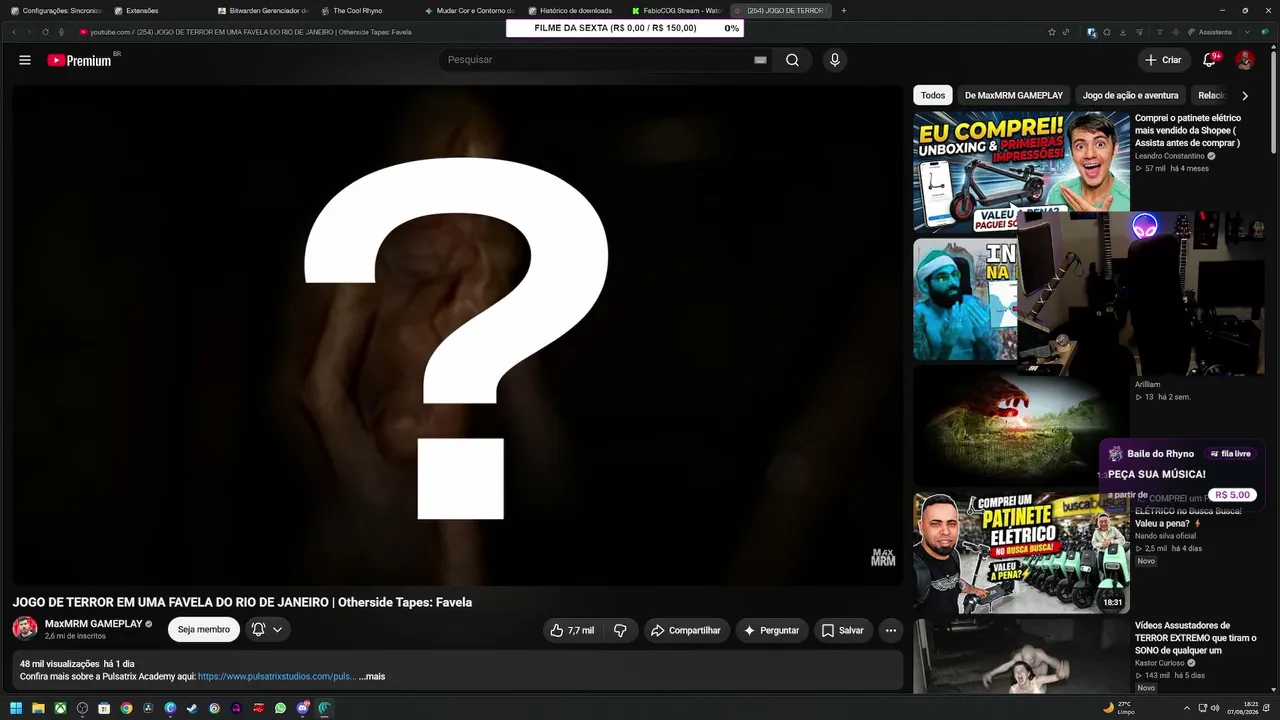Like the video with 7,7 mil likes
Image resolution: width=1280 pixels, height=720 pixels.
(571, 630)
